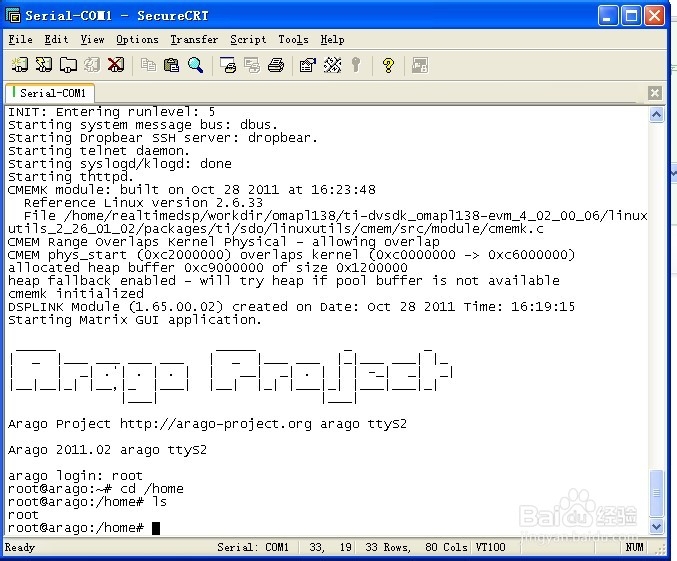Open the Tools menu
This screenshot has height=561, width=677.
pos(293,40)
